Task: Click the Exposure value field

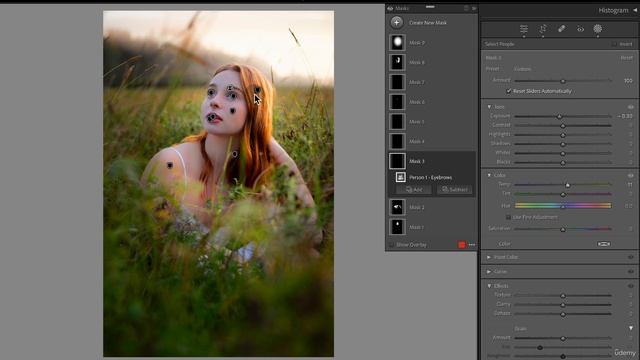Action: coord(624,116)
